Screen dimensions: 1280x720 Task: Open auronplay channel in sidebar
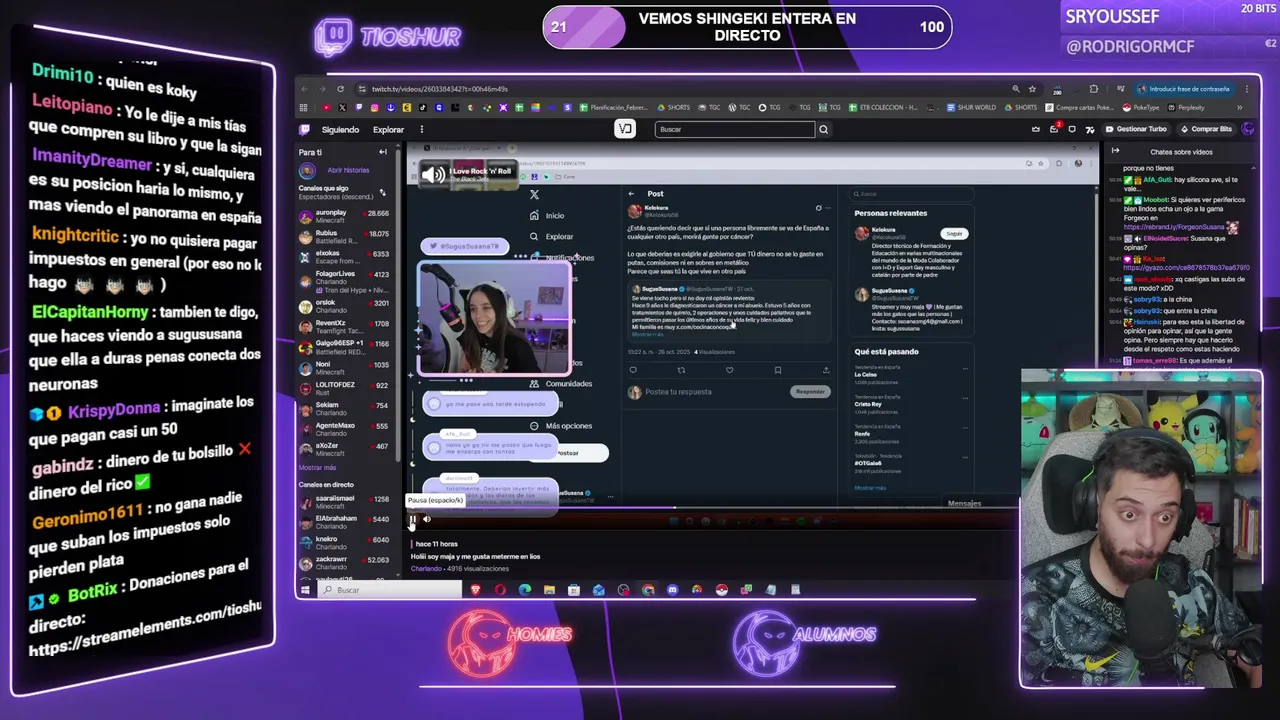coord(345,216)
